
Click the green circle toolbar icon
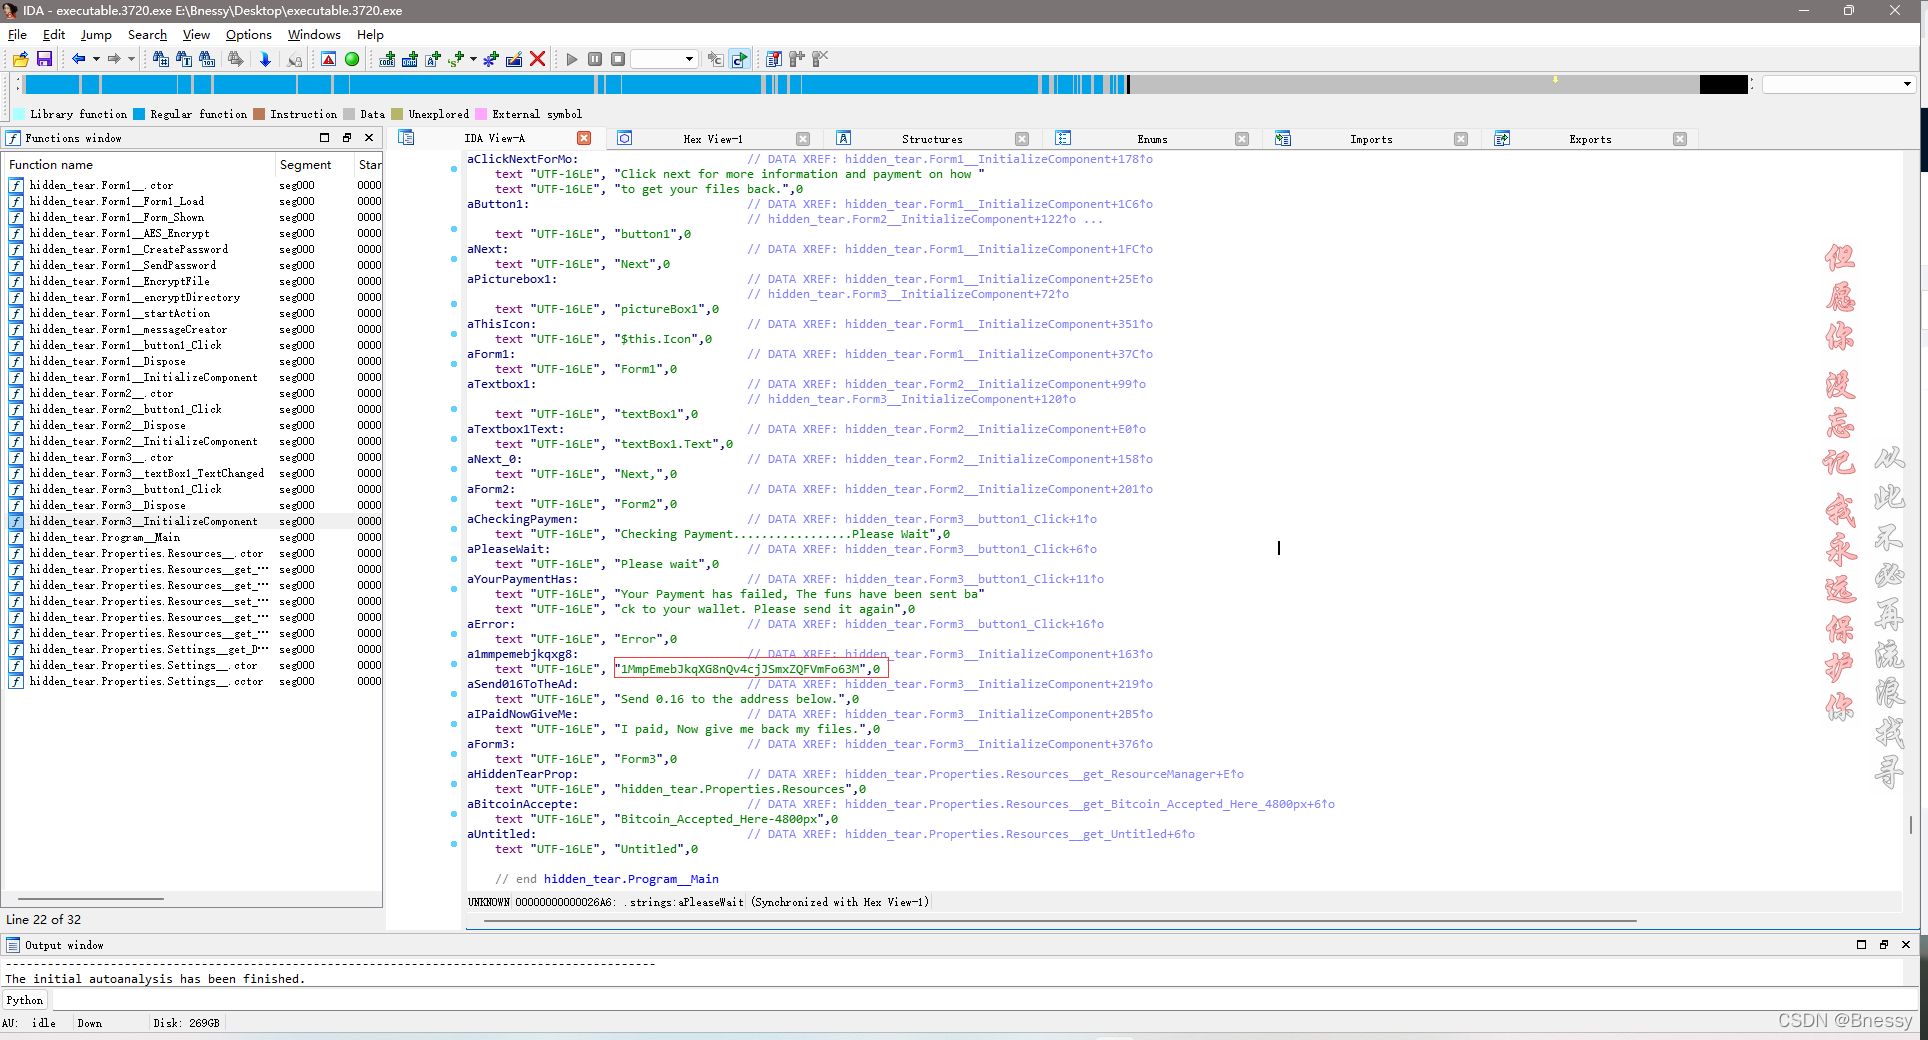click(352, 59)
